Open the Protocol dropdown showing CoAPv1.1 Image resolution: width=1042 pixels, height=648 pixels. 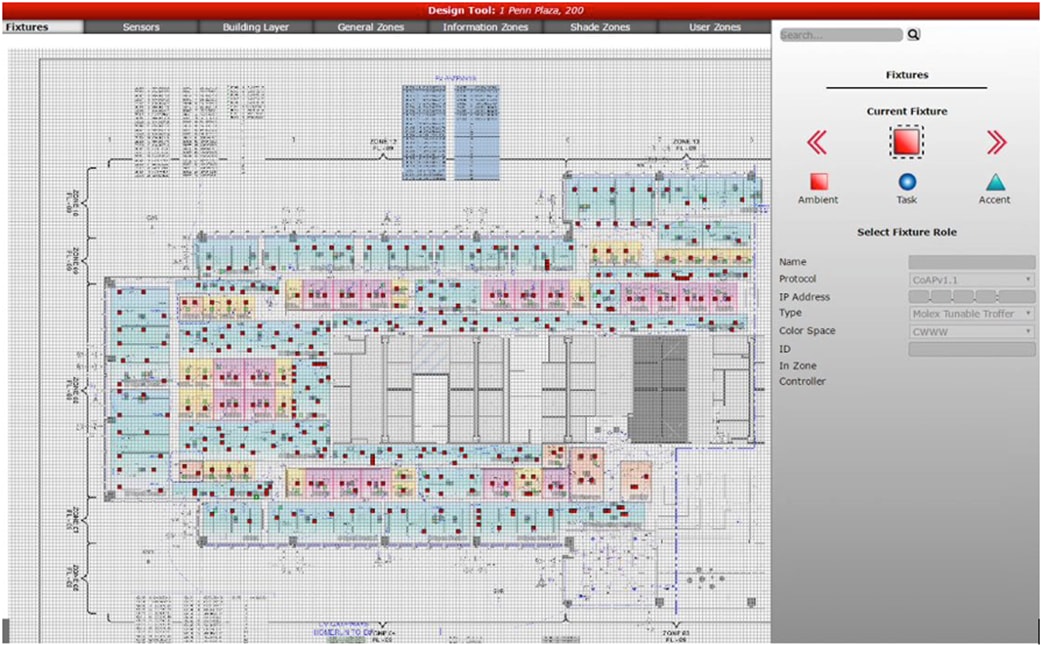(x=972, y=280)
